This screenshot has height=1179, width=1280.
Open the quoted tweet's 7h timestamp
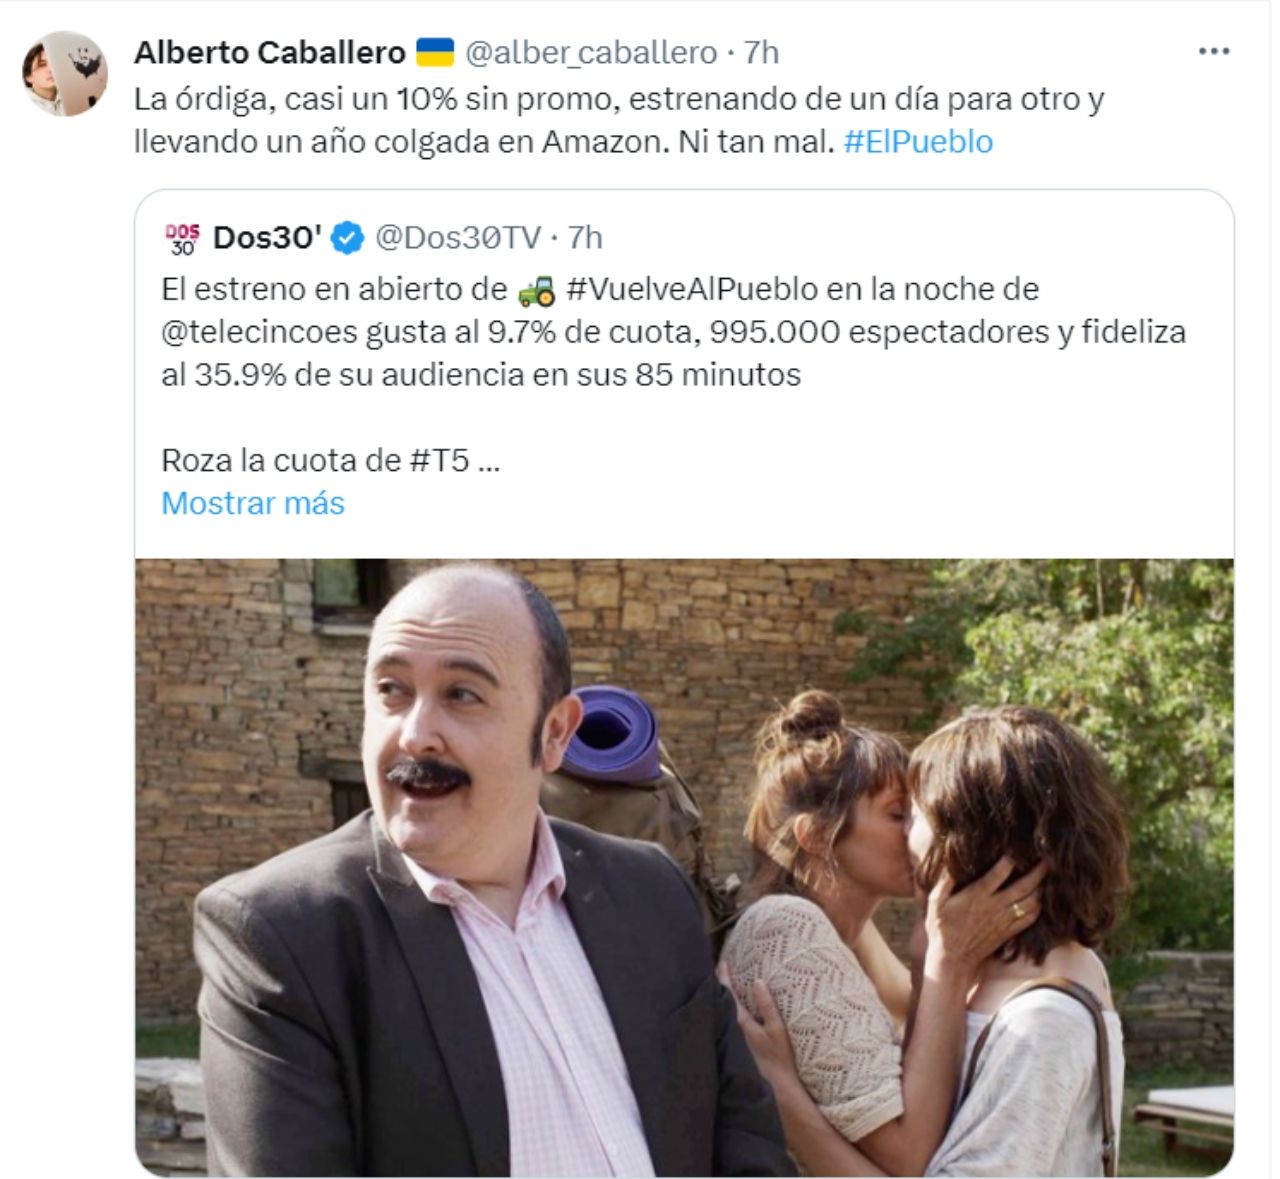pyautogui.click(x=585, y=238)
